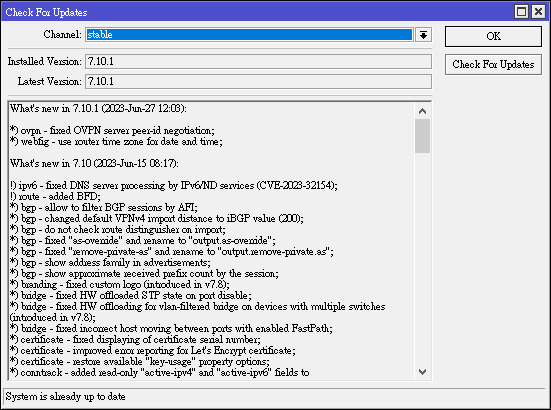Click the bgp route distinguisher line
This screenshot has width=551, height=410.
pos(118,229)
